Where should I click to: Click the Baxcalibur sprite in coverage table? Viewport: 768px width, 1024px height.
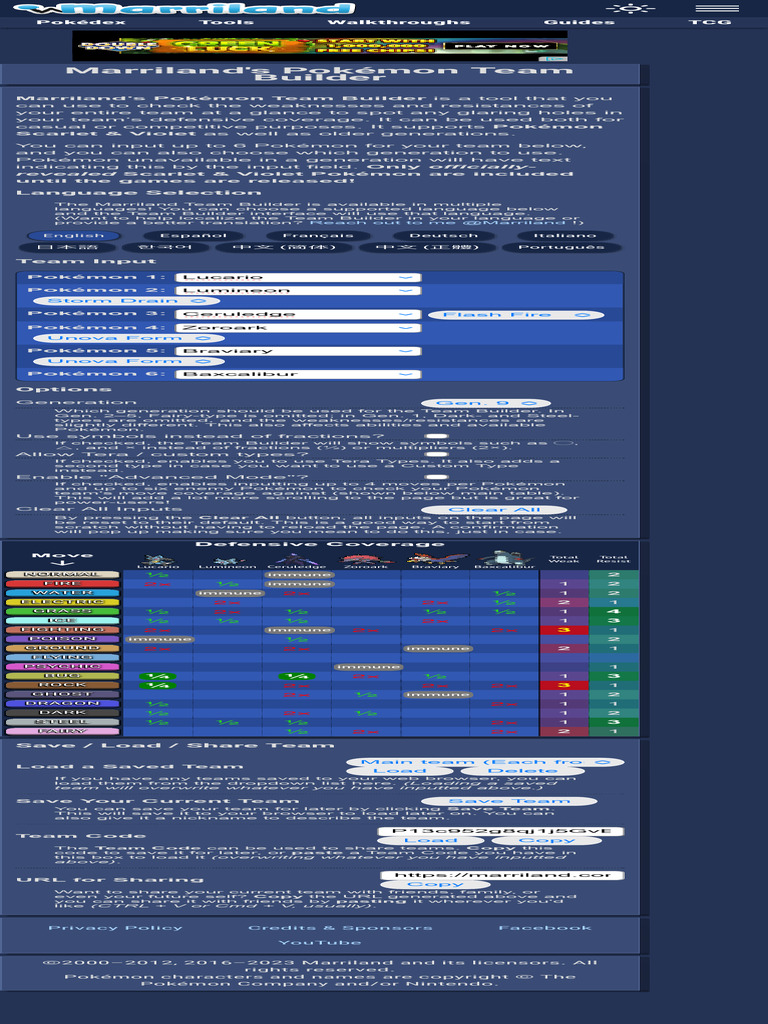click(505, 559)
